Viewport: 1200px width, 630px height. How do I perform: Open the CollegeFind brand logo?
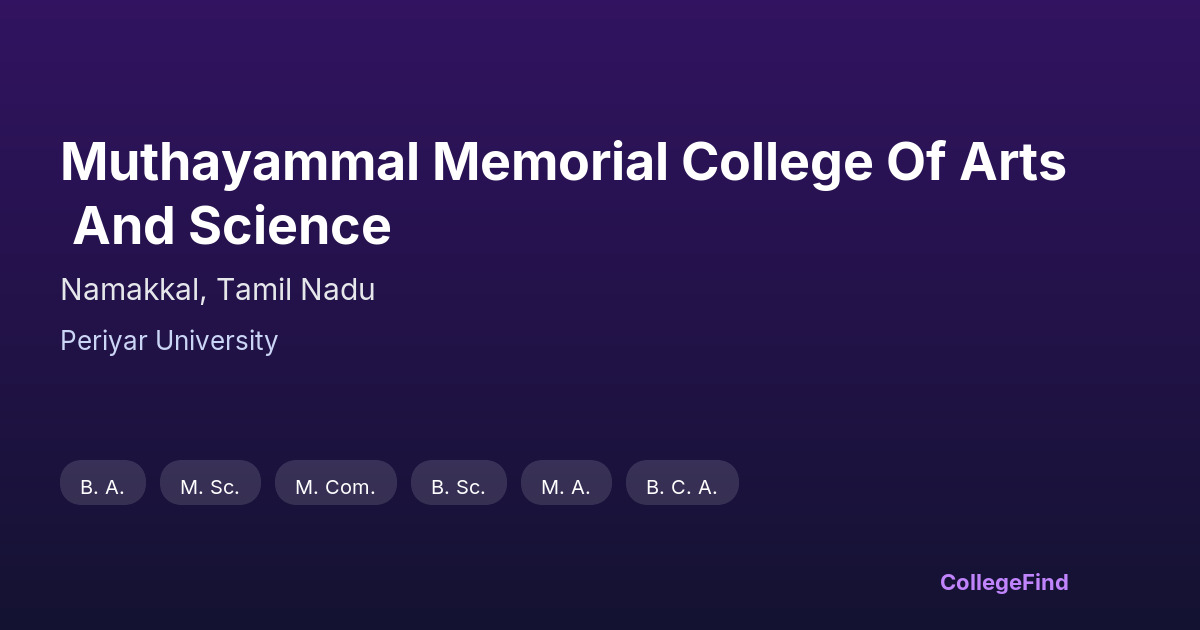(x=1004, y=582)
